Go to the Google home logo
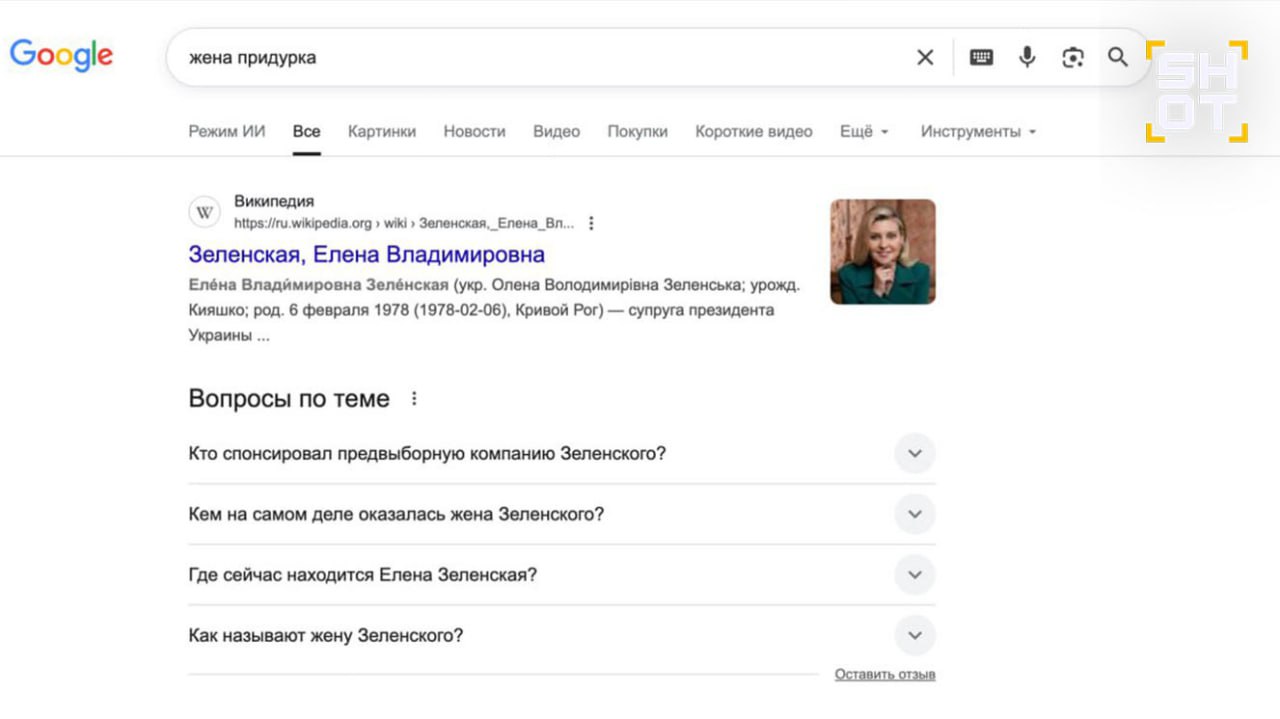The height and width of the screenshot is (719, 1280). click(61, 56)
